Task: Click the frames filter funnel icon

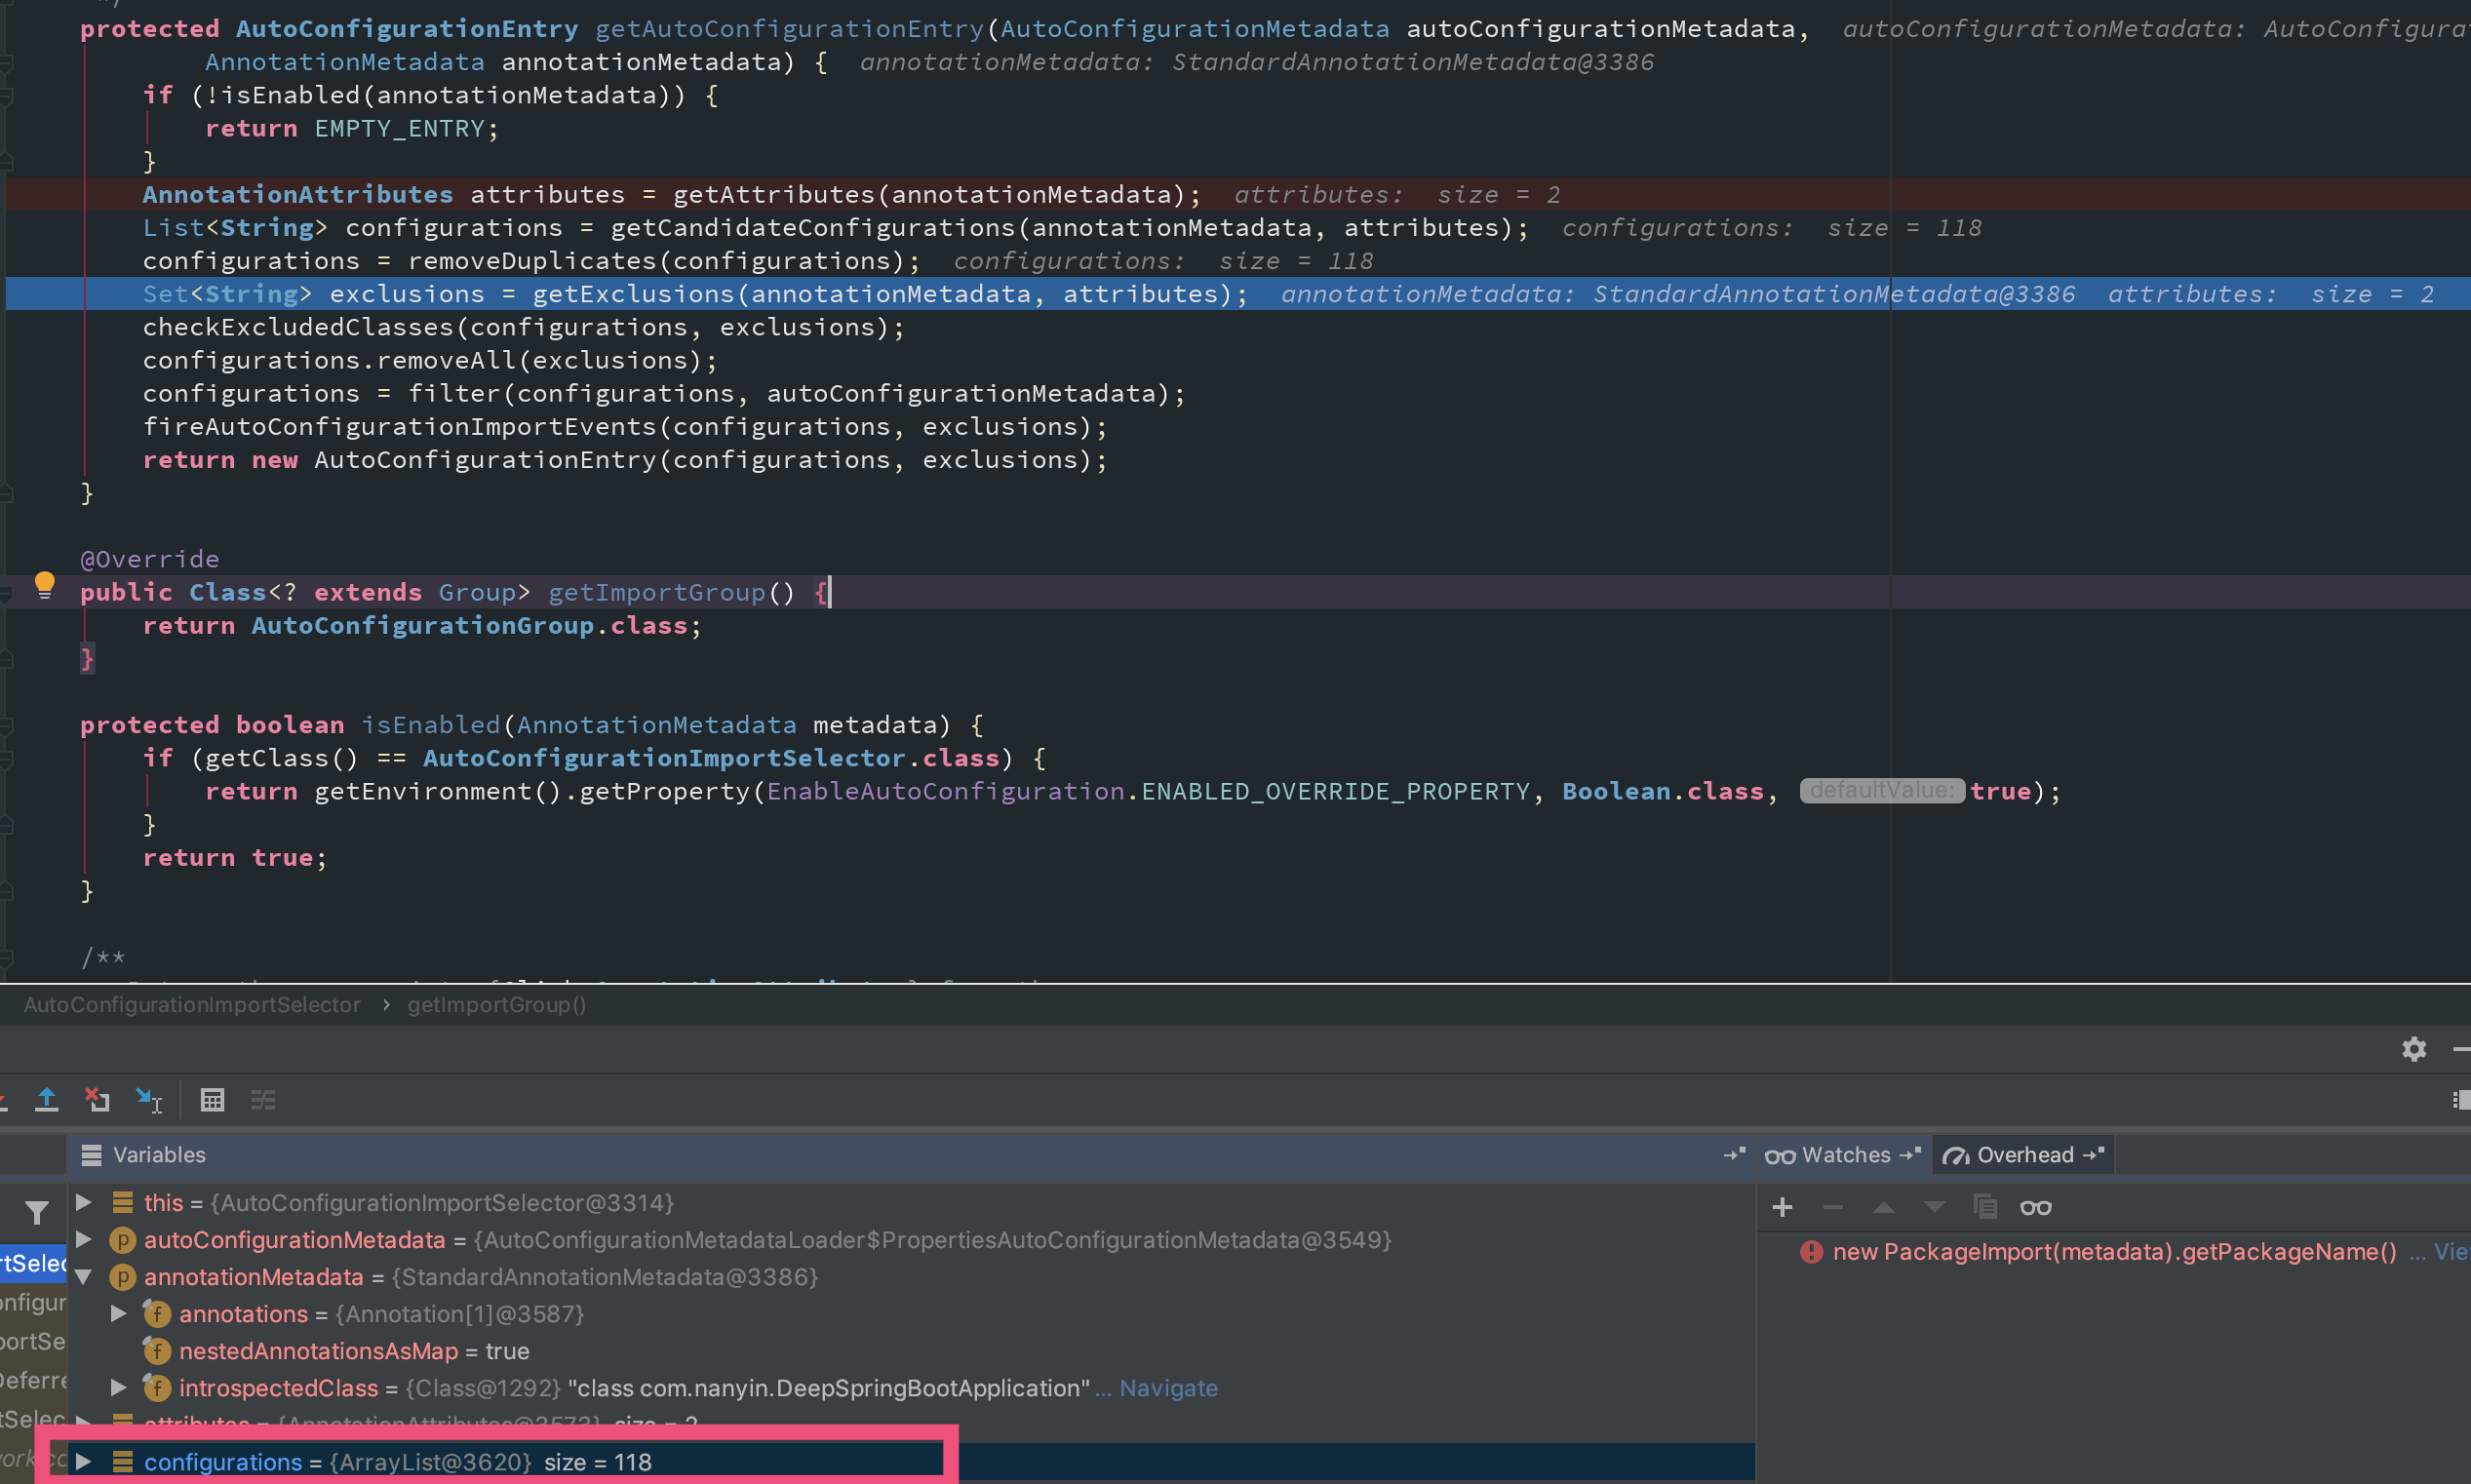Action: (37, 1213)
